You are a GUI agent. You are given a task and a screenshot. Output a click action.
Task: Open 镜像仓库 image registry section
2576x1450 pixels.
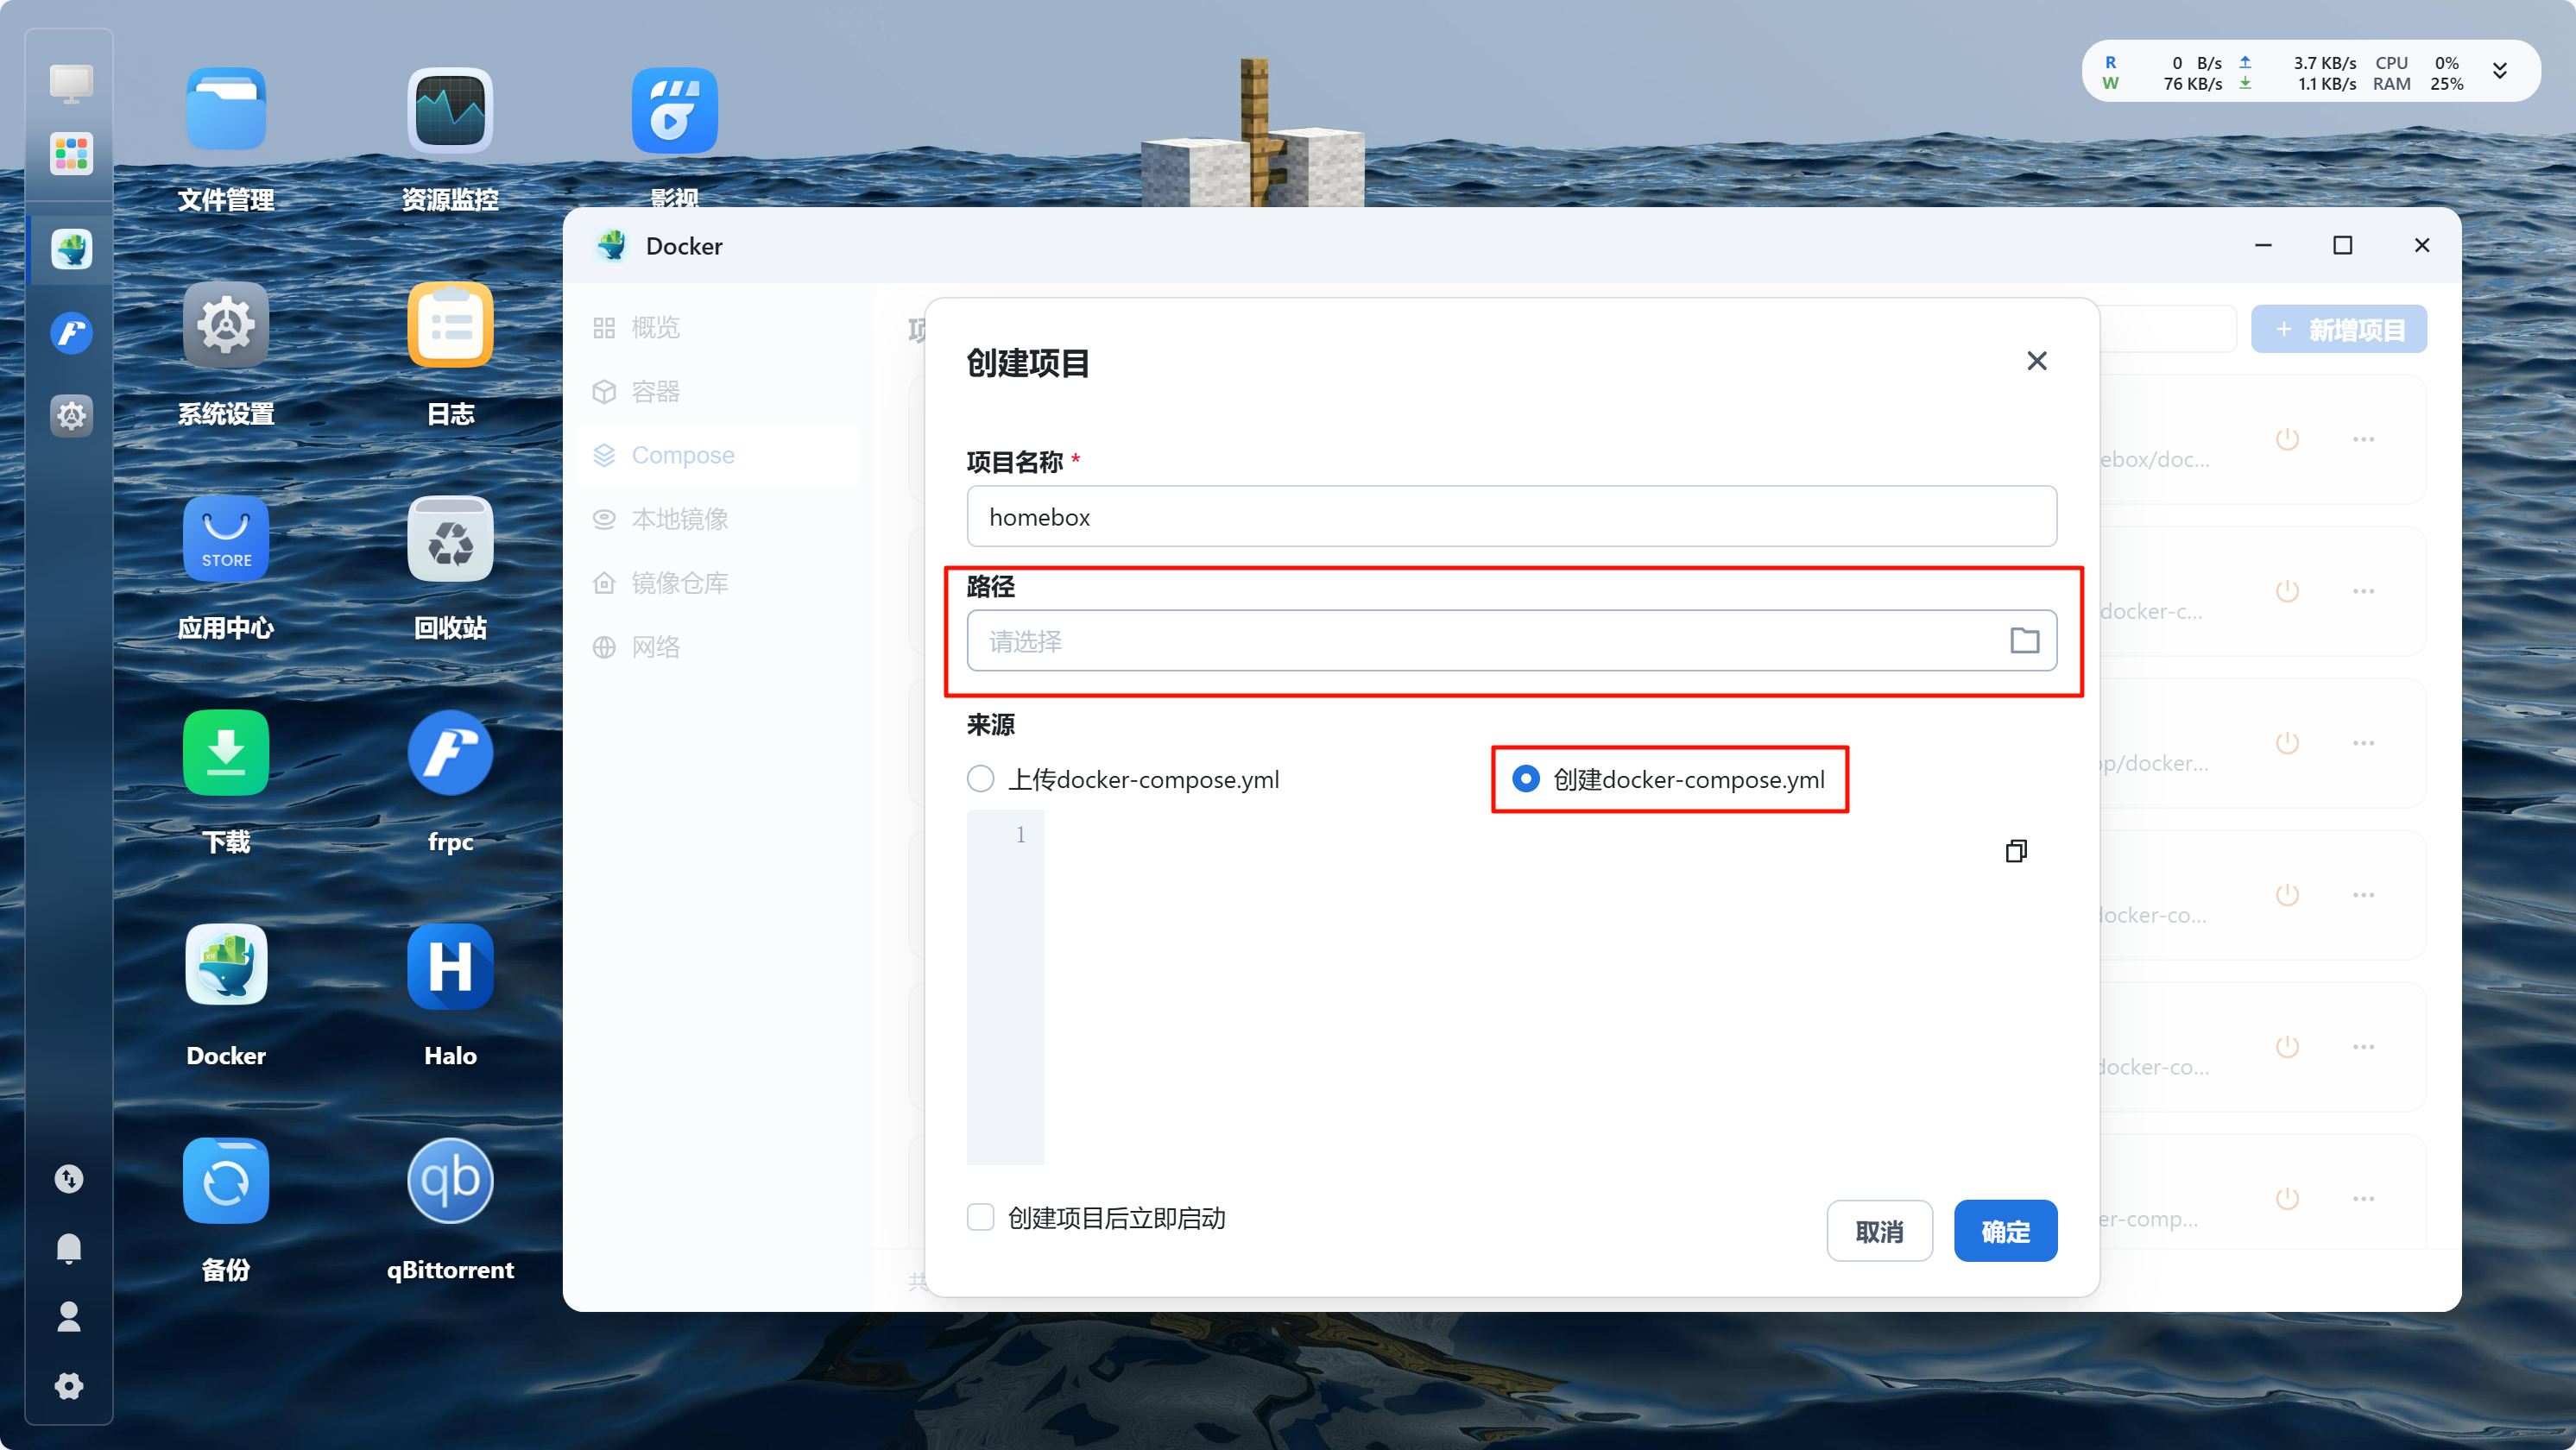(x=717, y=583)
